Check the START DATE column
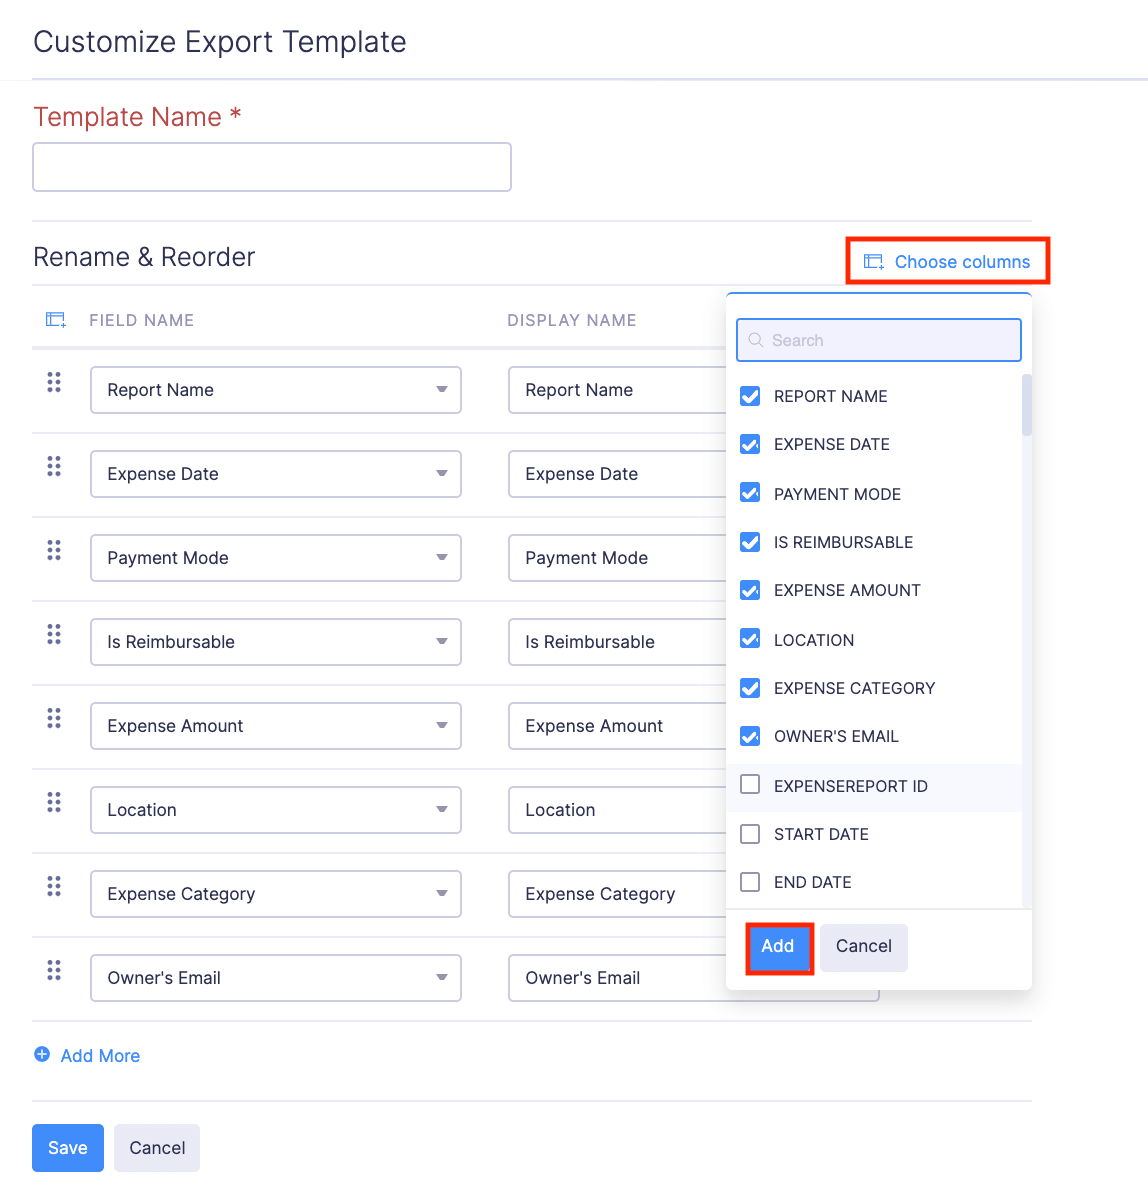Screen dimensions: 1148x1202 pyautogui.click(x=750, y=833)
